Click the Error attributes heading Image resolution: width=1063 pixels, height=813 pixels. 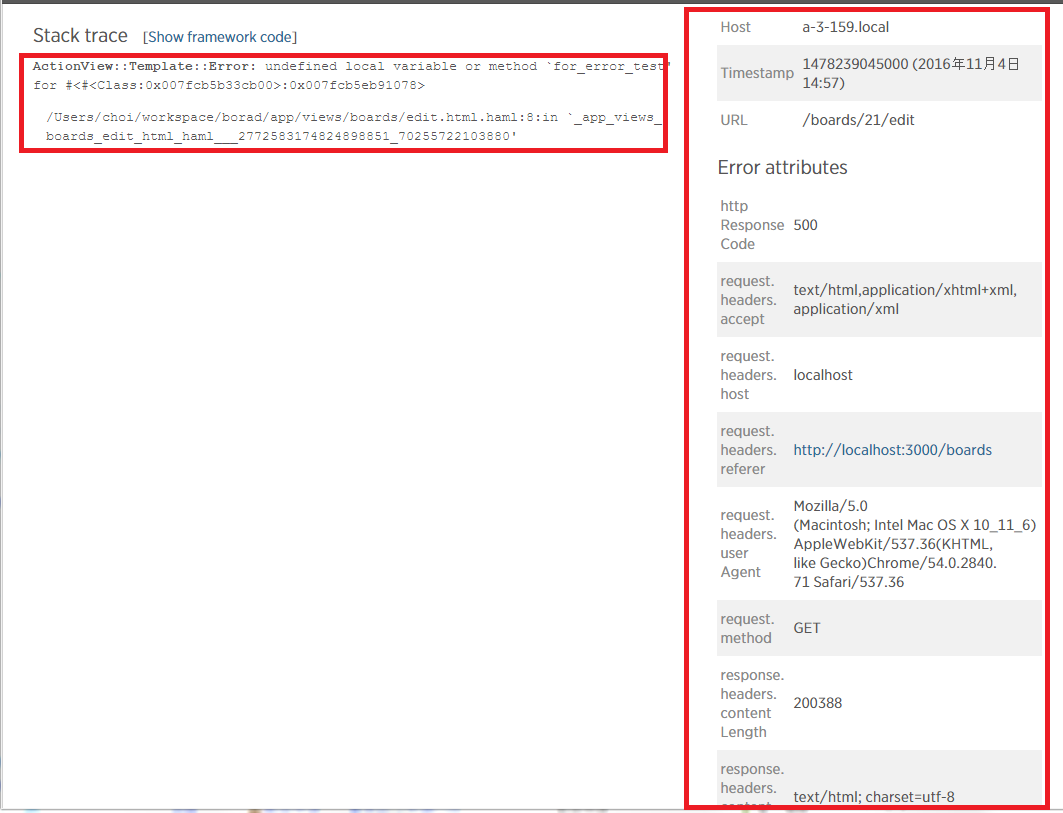click(x=782, y=168)
